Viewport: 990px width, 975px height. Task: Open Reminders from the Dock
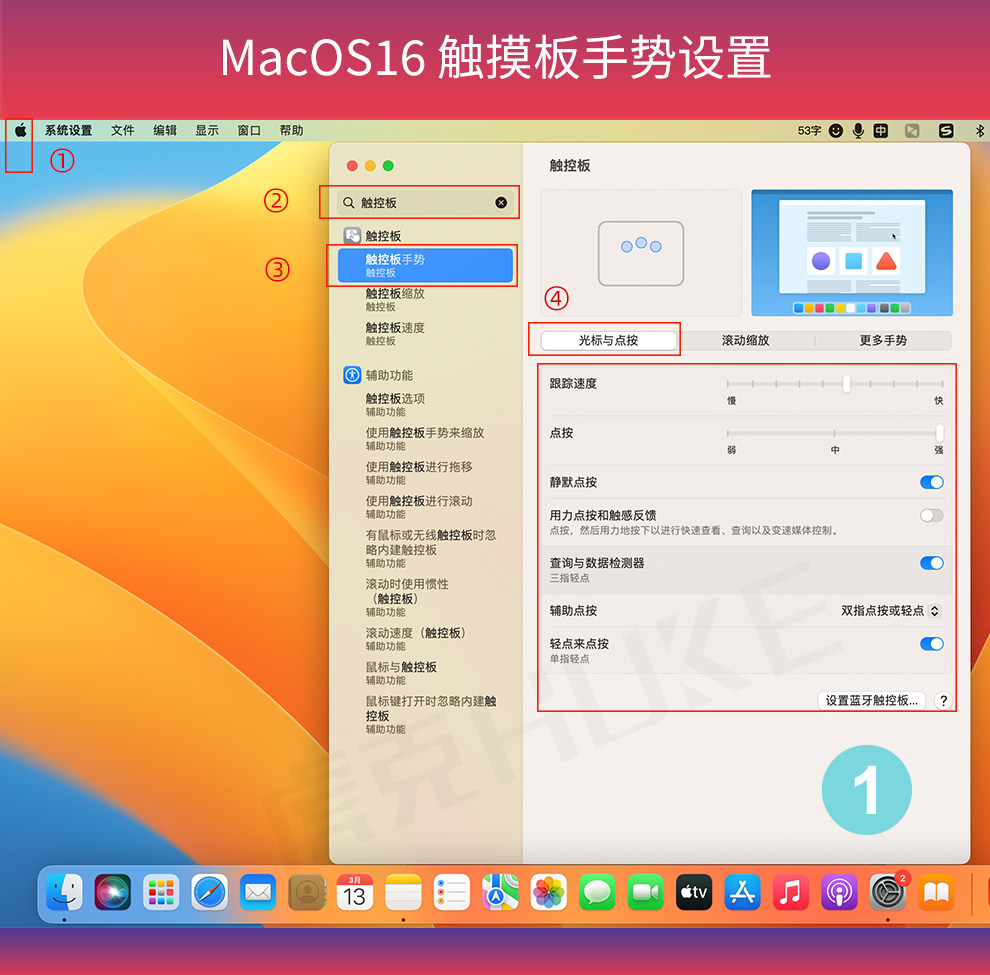coord(451,892)
